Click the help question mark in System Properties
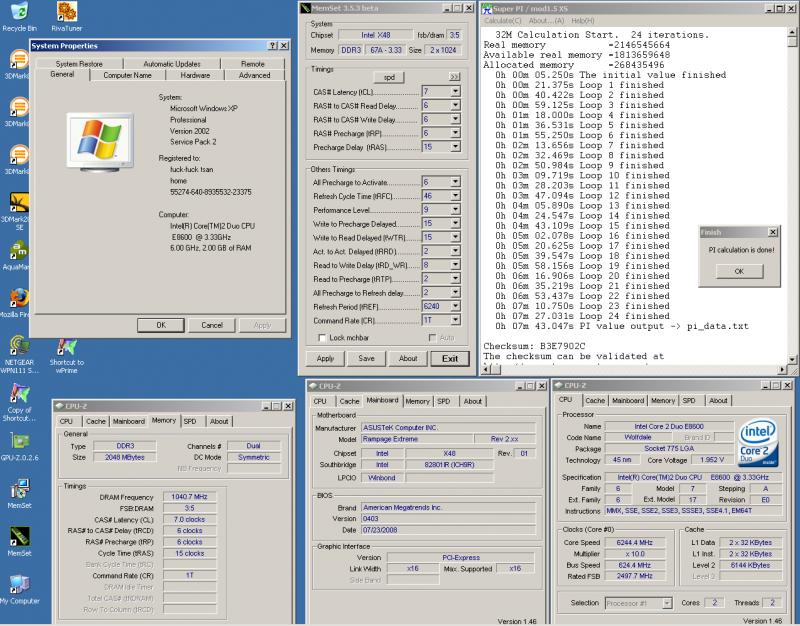The width and height of the screenshot is (800, 626). [x=273, y=46]
